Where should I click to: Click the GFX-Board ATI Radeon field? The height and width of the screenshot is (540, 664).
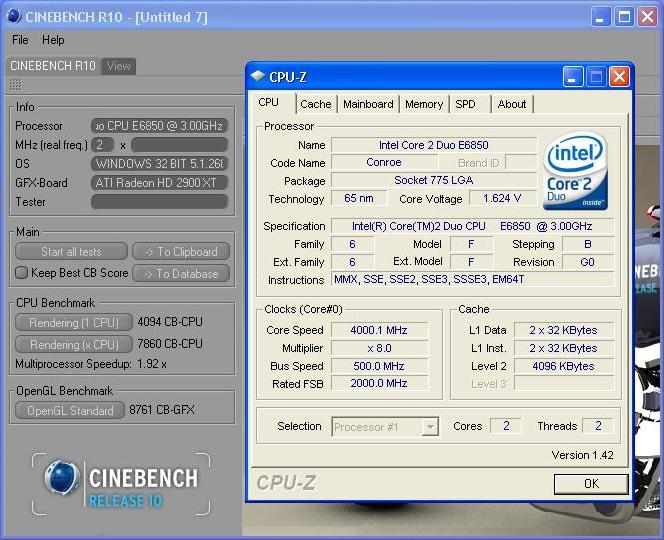159,183
